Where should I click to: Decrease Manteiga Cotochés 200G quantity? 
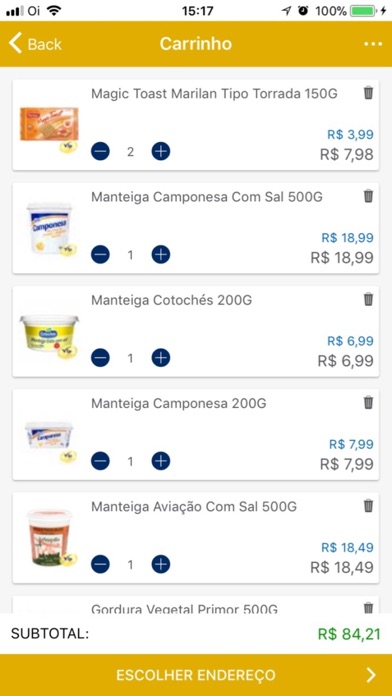pos(100,358)
